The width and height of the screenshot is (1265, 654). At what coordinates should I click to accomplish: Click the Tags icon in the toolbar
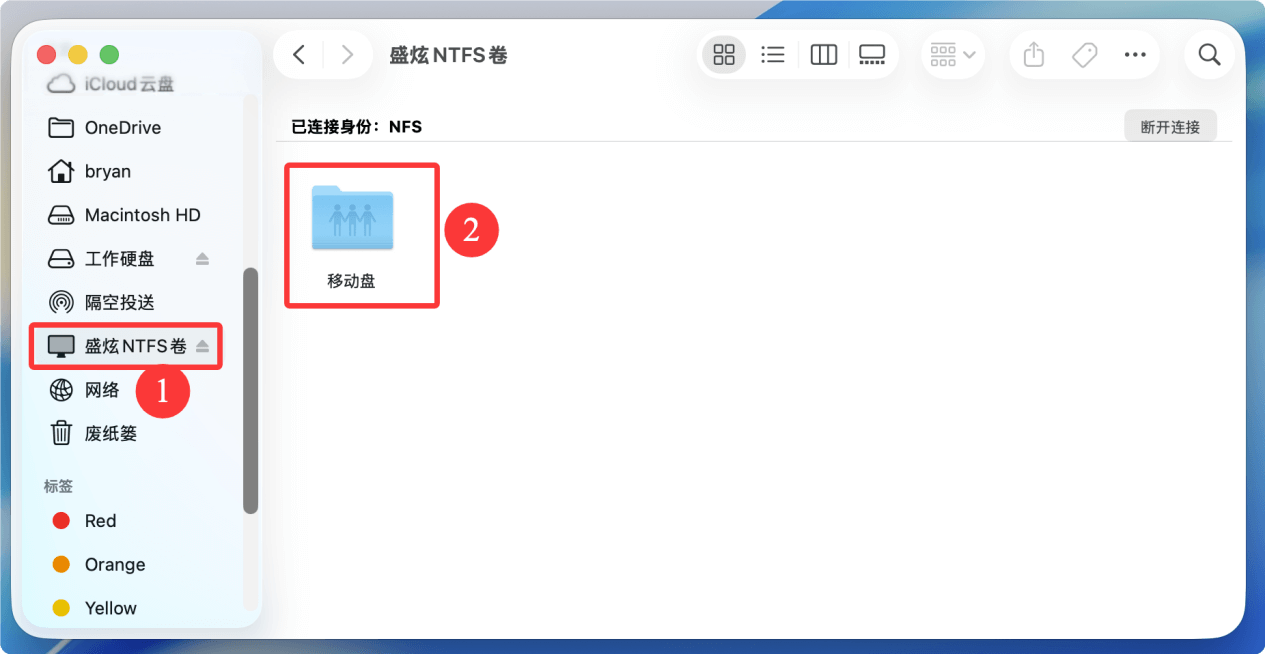pyautogui.click(x=1084, y=55)
